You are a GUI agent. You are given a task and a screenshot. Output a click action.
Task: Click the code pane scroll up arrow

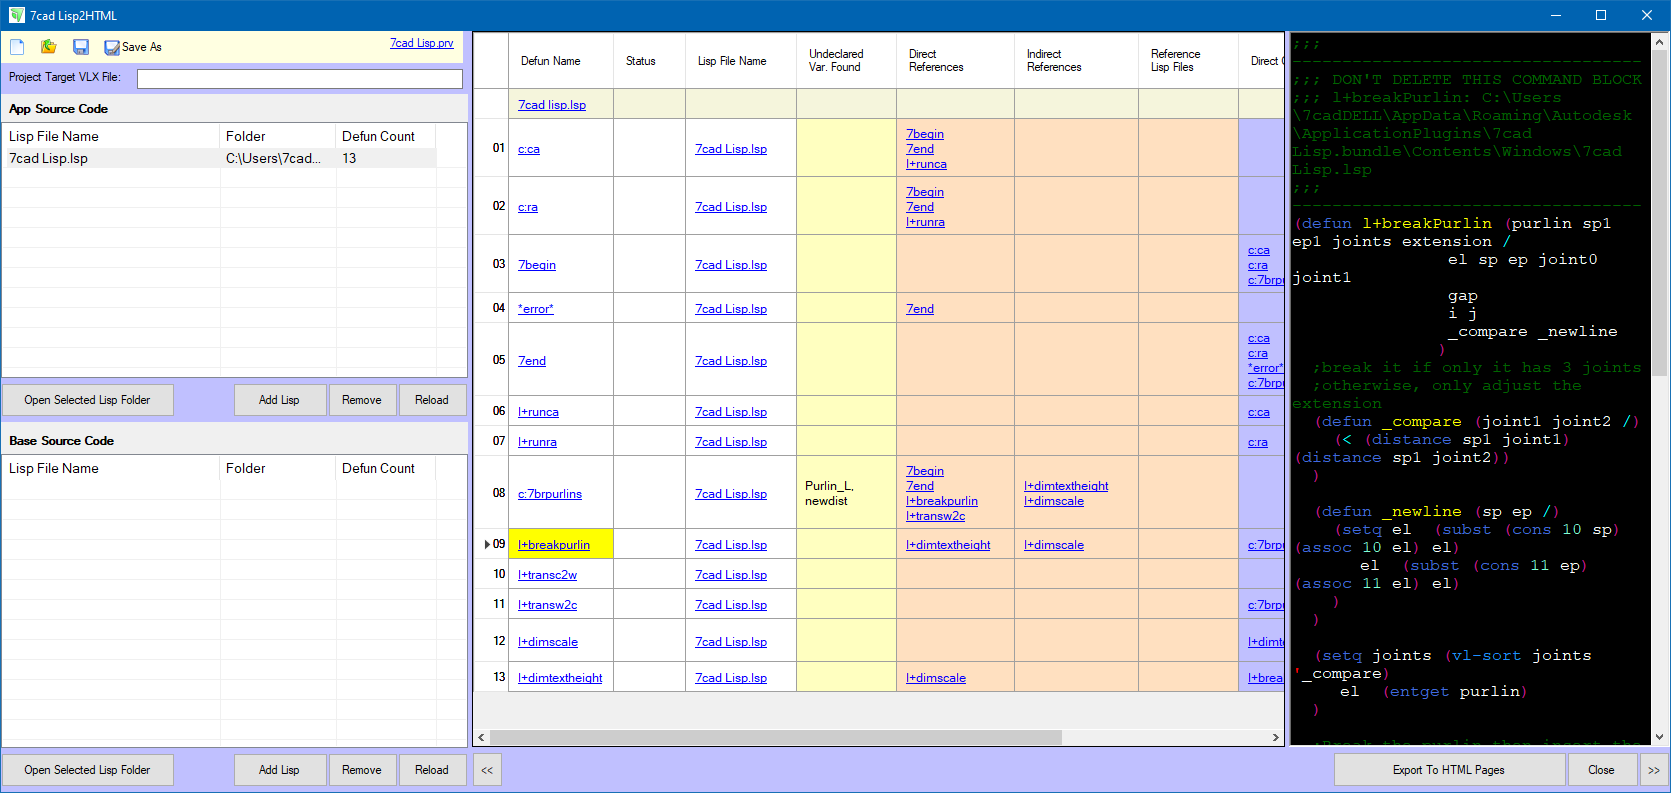coord(1660,41)
